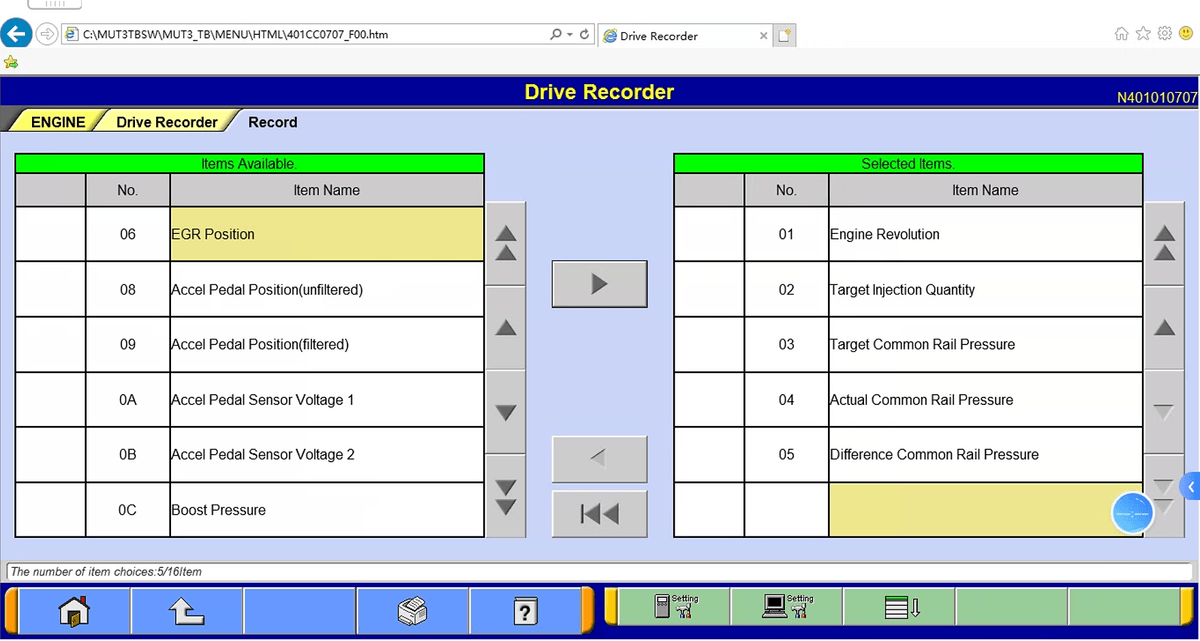Image resolution: width=1200 pixels, height=641 pixels.
Task: Choose Accel Pedal Sensor Voltage 1 row
Action: pos(326,400)
